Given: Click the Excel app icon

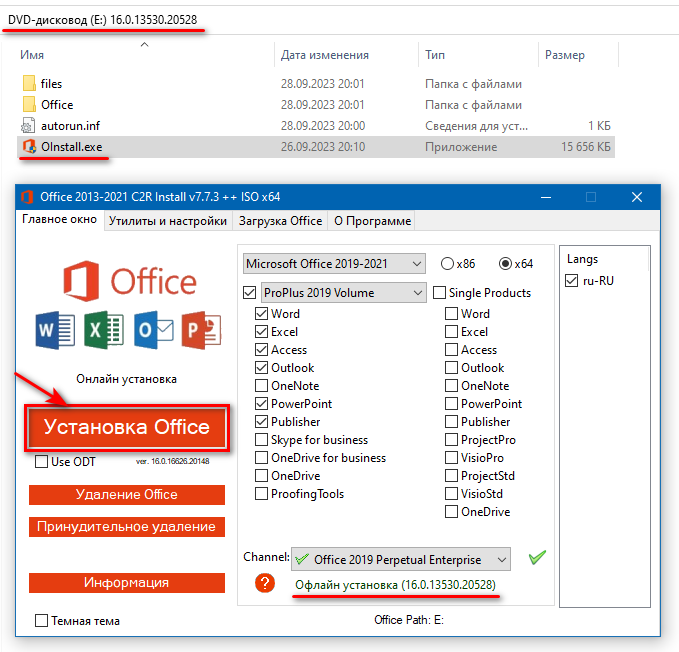Looking at the screenshot, I should [104, 330].
